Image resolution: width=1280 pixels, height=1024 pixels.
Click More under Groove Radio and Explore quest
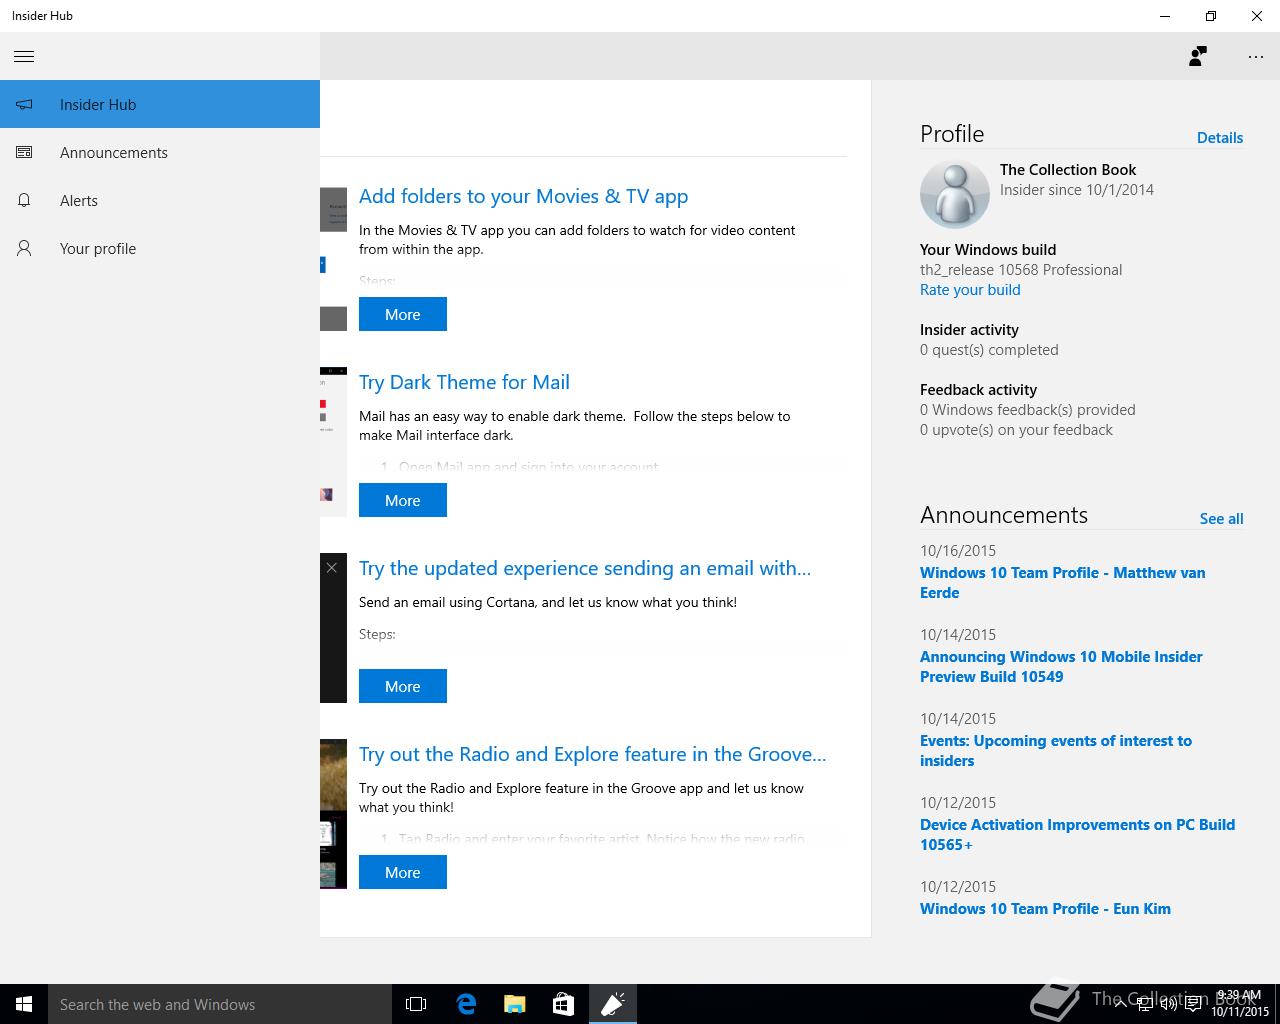[403, 872]
